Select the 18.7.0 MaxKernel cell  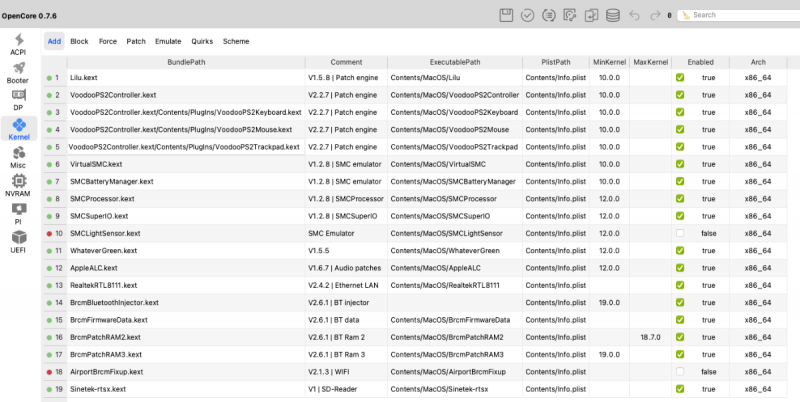(651, 337)
